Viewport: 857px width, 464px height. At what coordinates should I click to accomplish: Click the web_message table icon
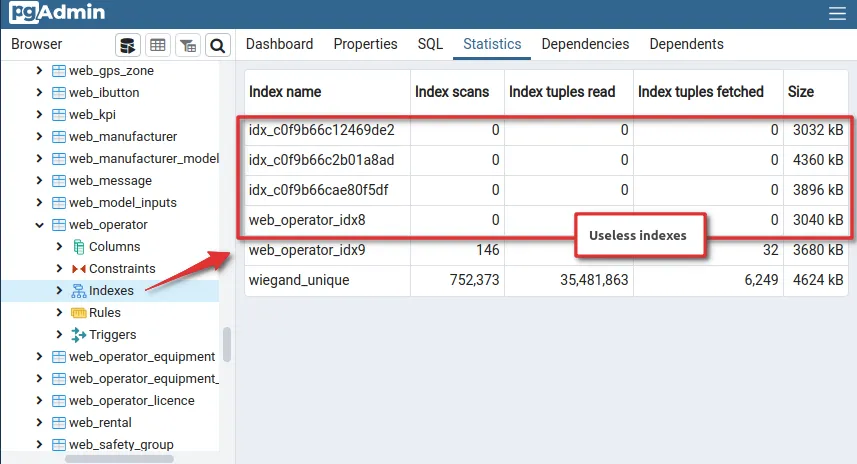(58, 181)
